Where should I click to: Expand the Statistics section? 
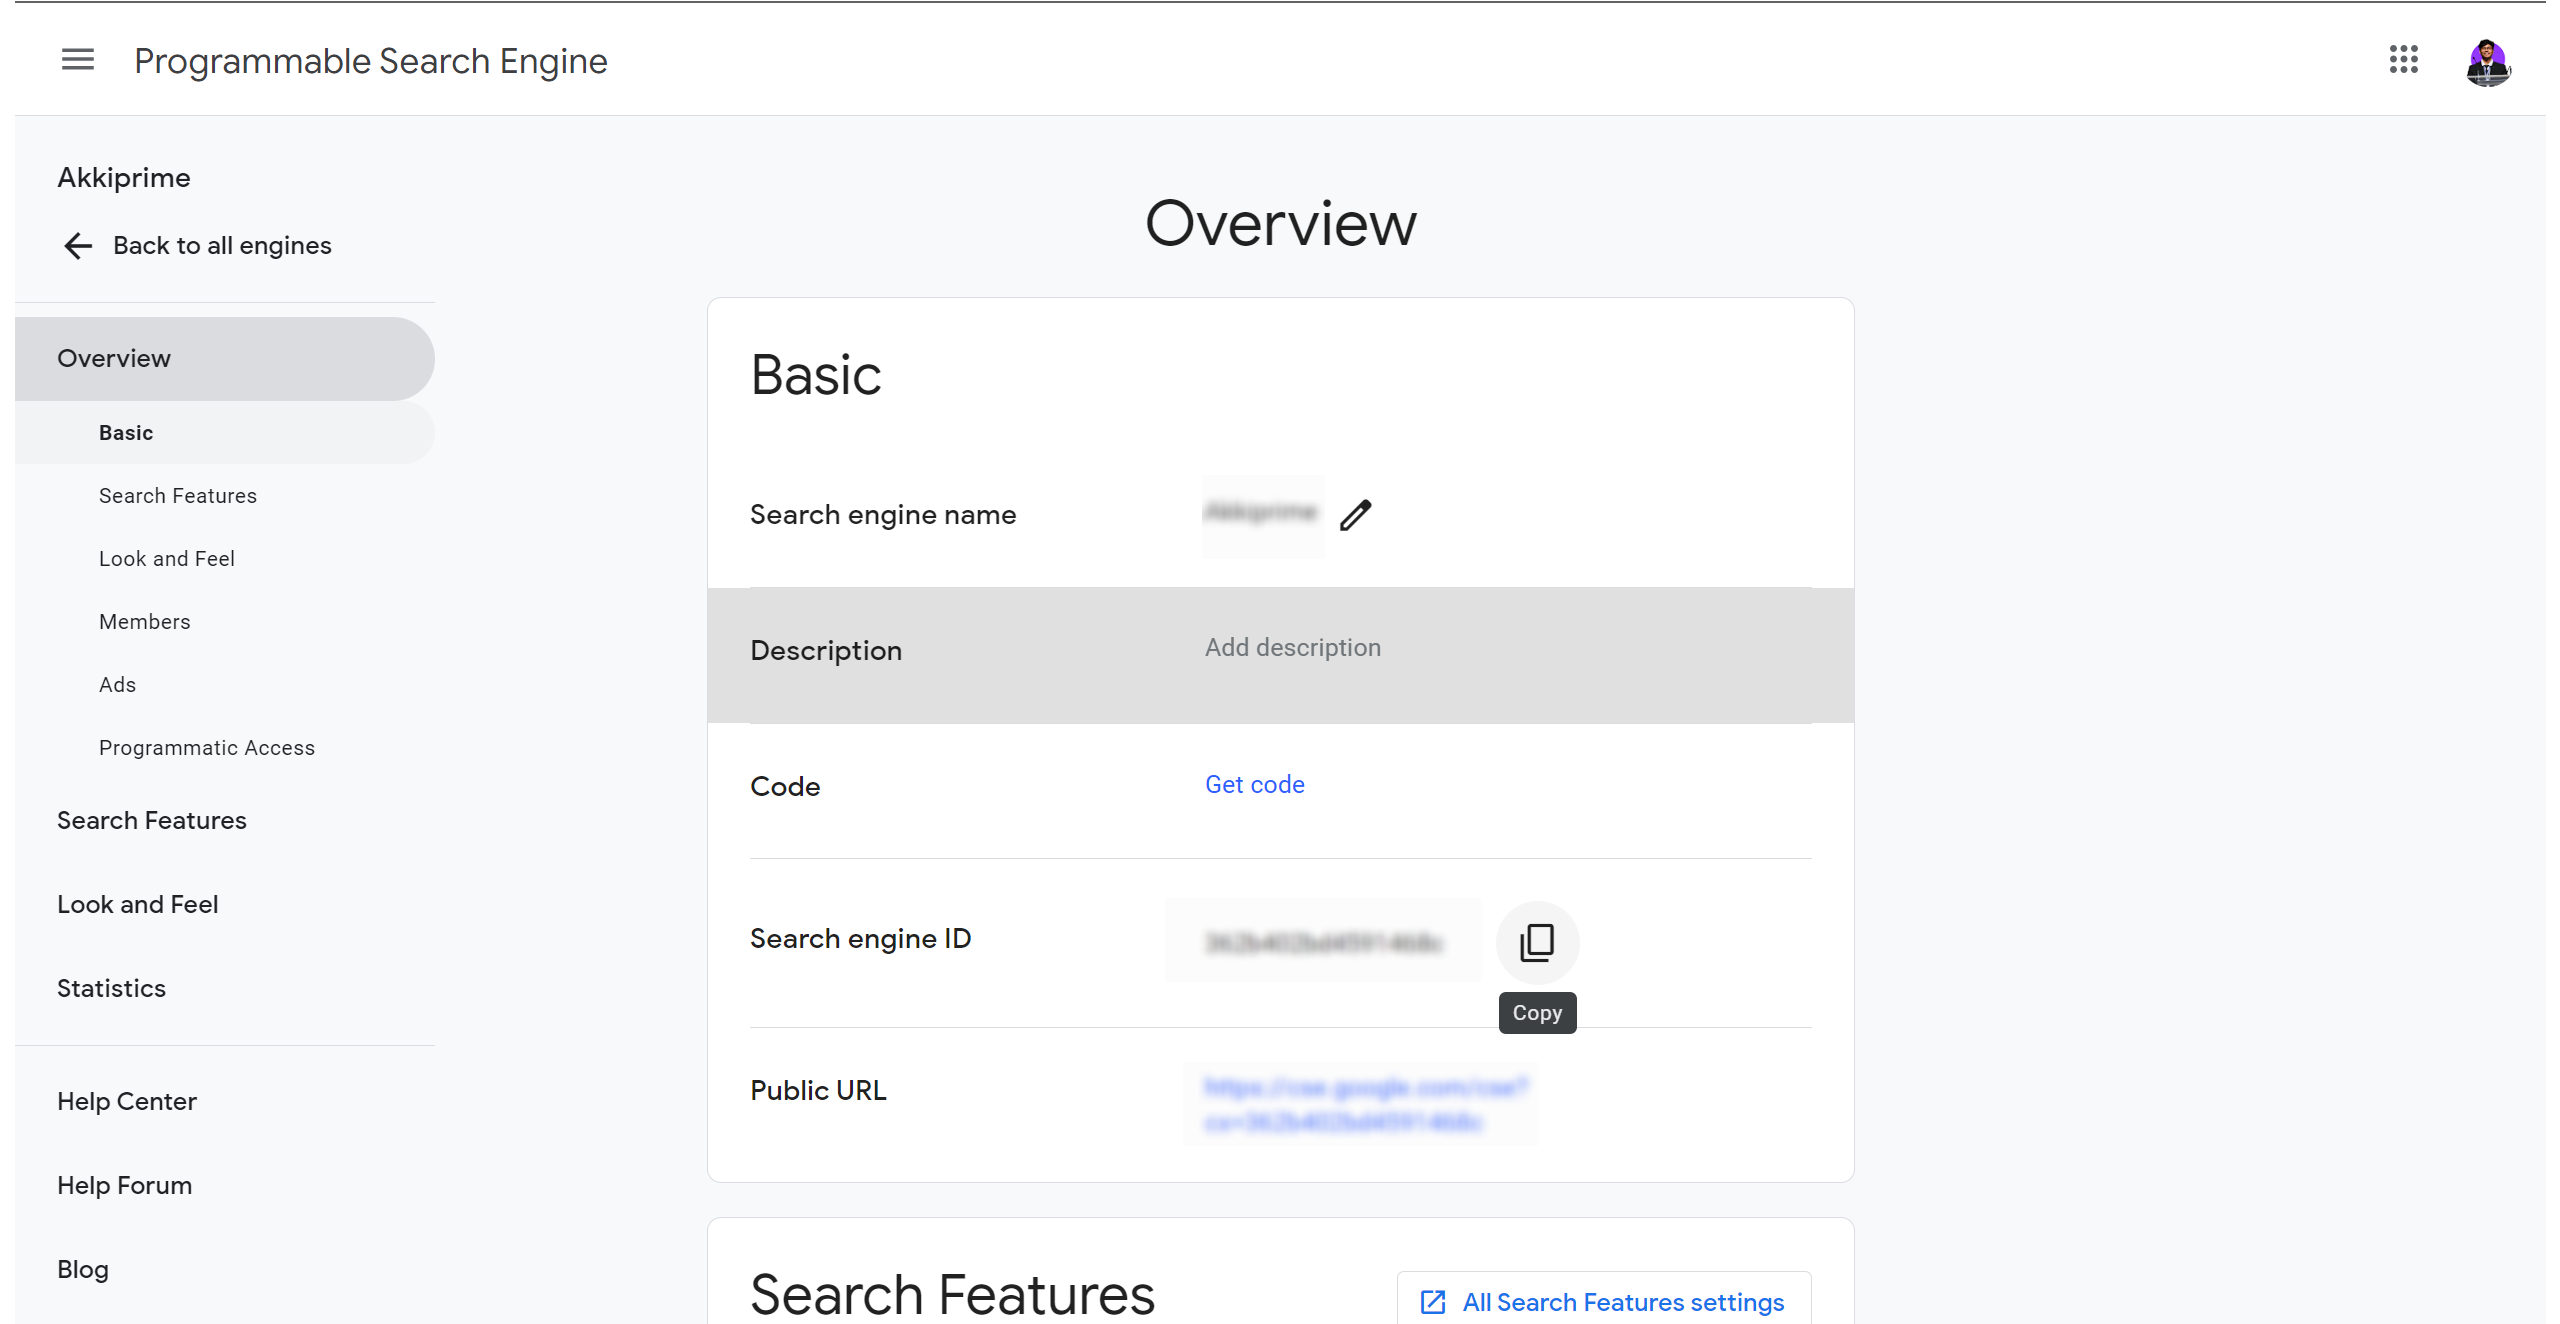pos(111,986)
